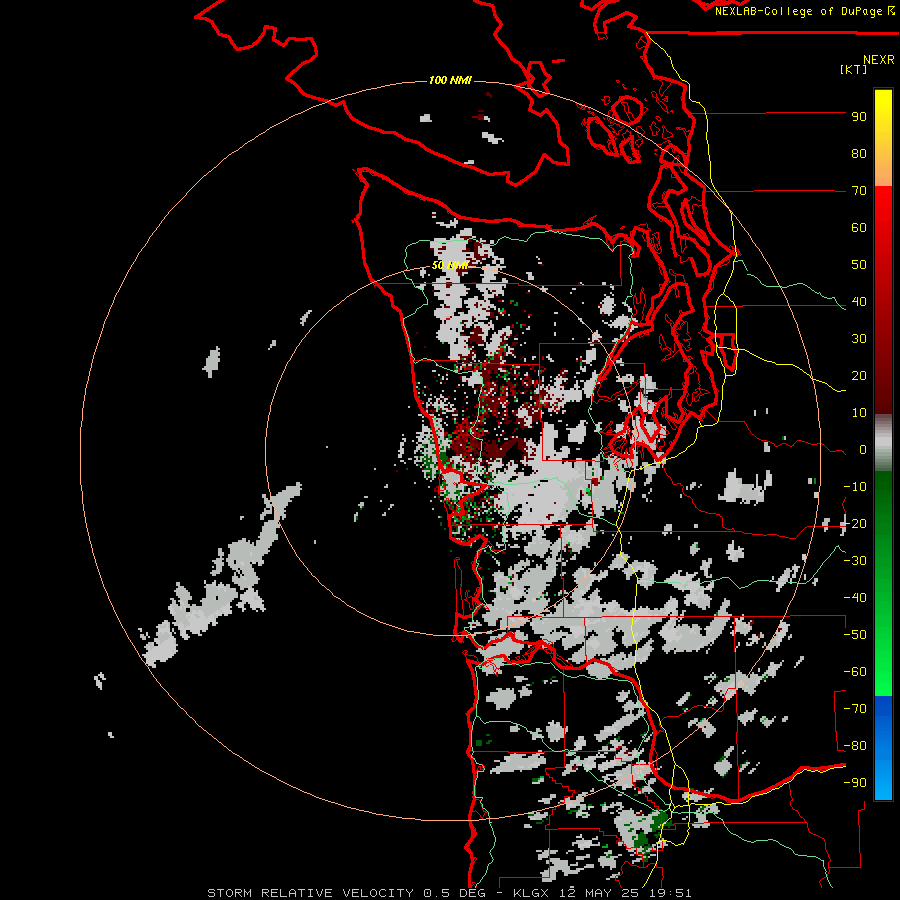Click the "0" value on the velocity scale
This screenshot has width=900, height=900.
(x=863, y=450)
